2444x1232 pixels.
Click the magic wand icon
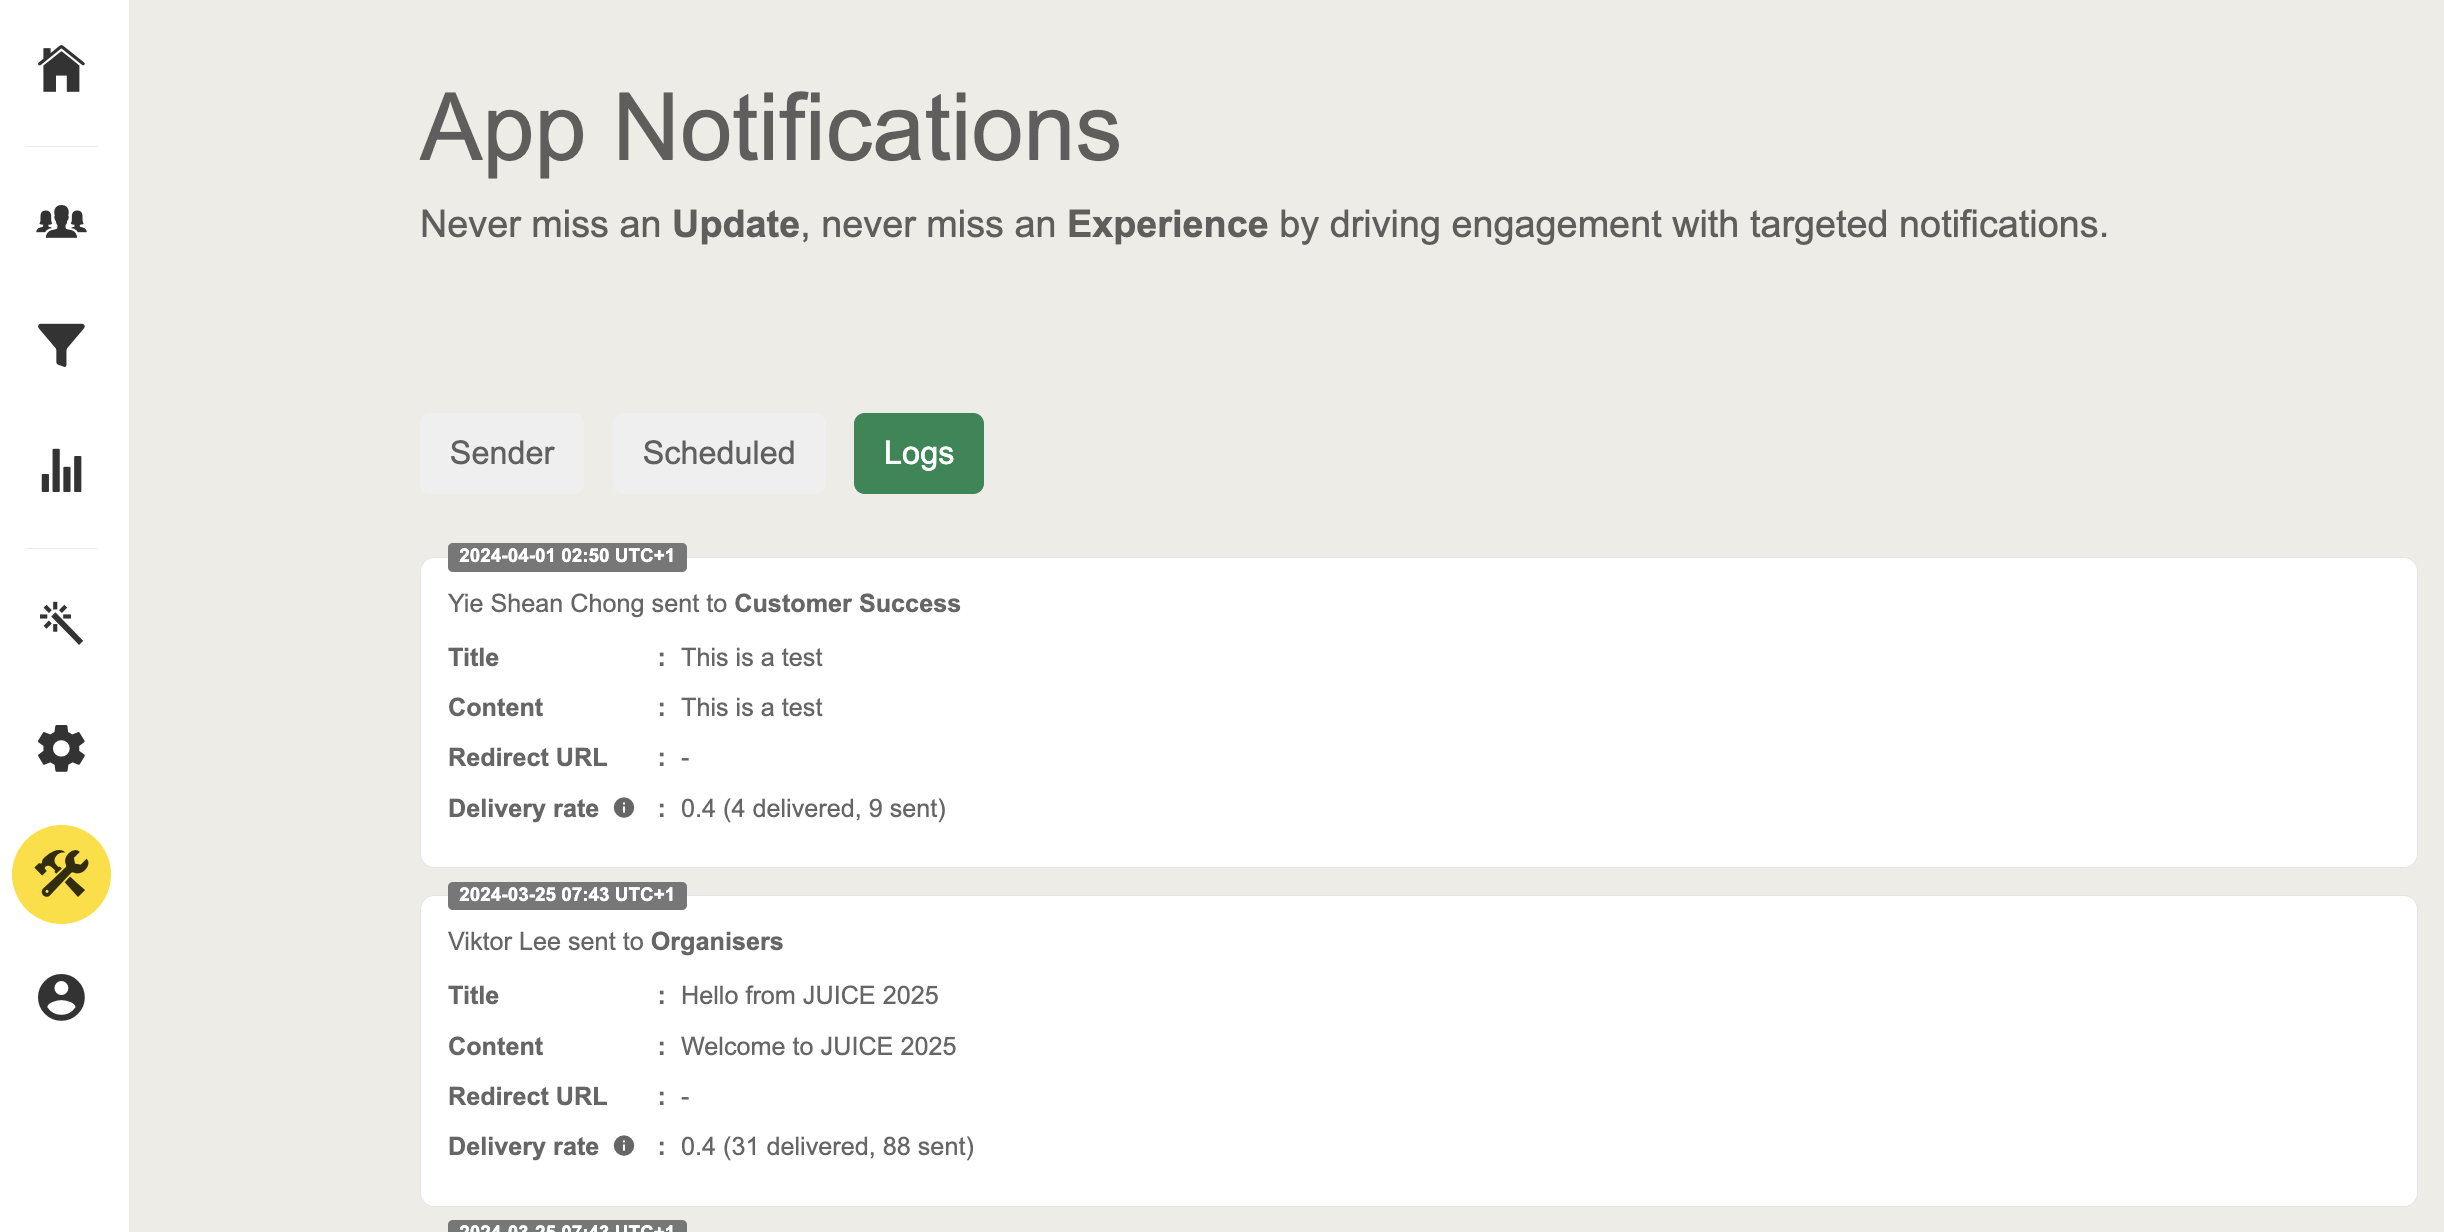click(61, 622)
